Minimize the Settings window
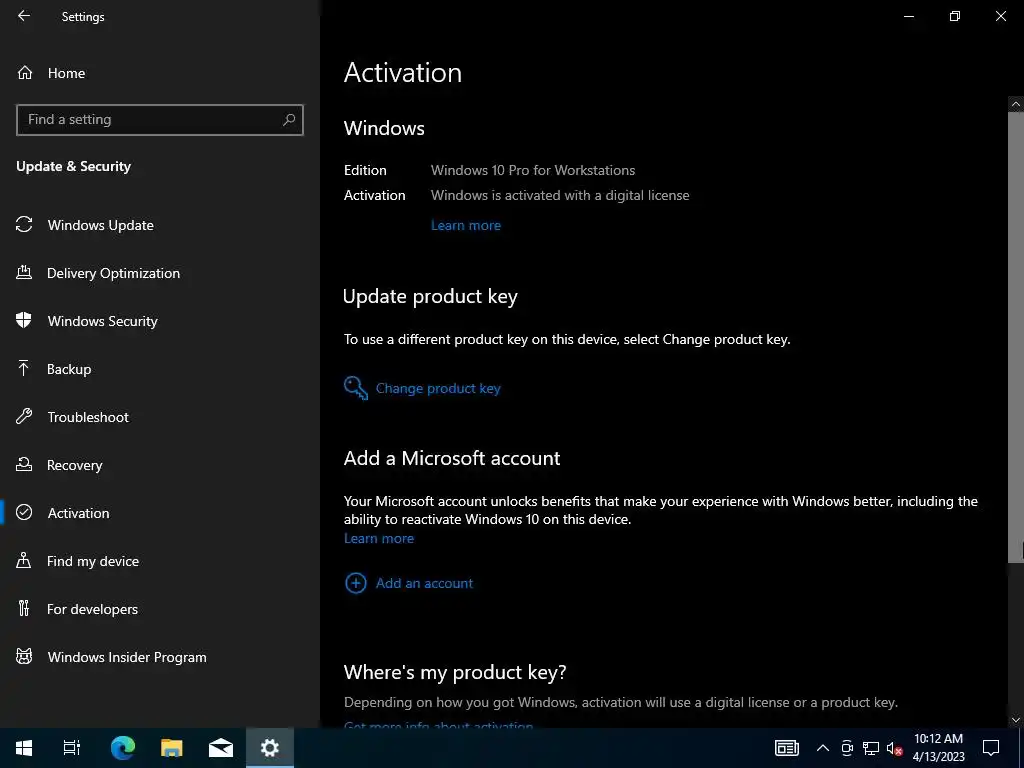The height and width of the screenshot is (768, 1024). point(908,16)
